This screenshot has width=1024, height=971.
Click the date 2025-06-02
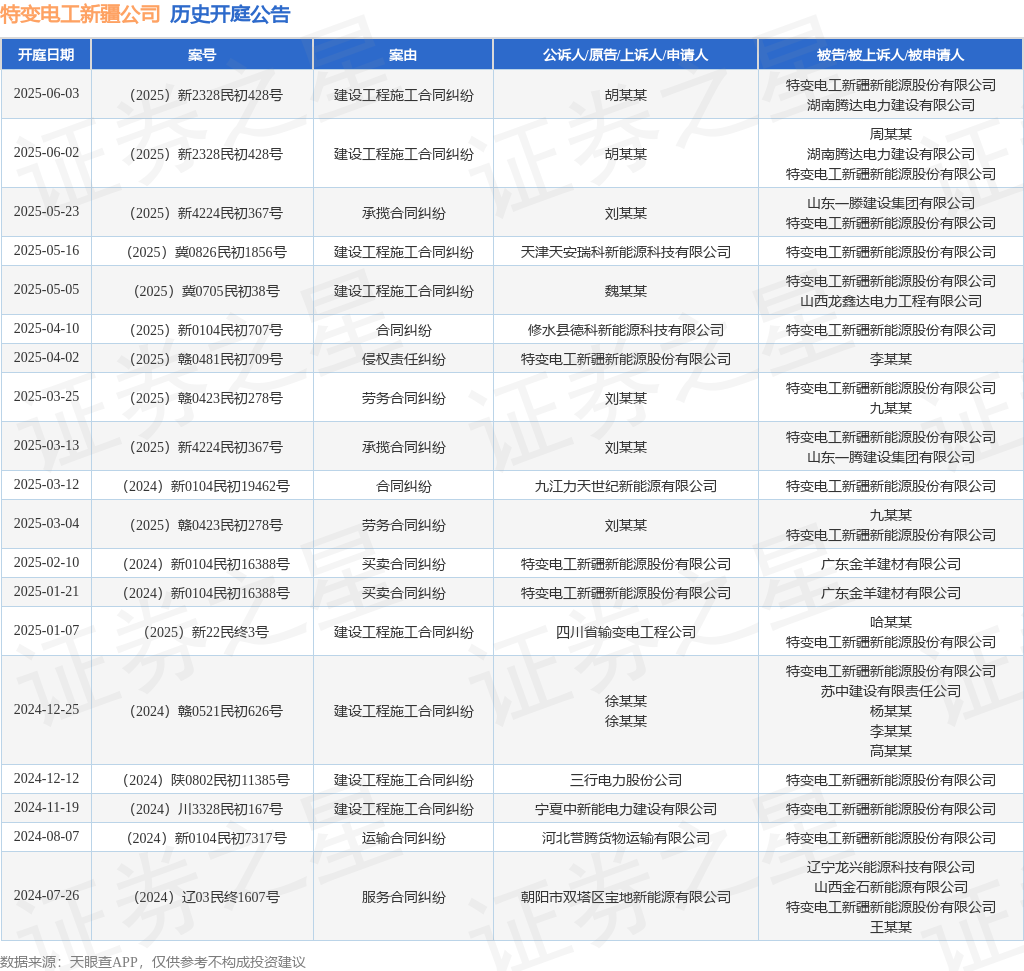pyautogui.click(x=46, y=152)
